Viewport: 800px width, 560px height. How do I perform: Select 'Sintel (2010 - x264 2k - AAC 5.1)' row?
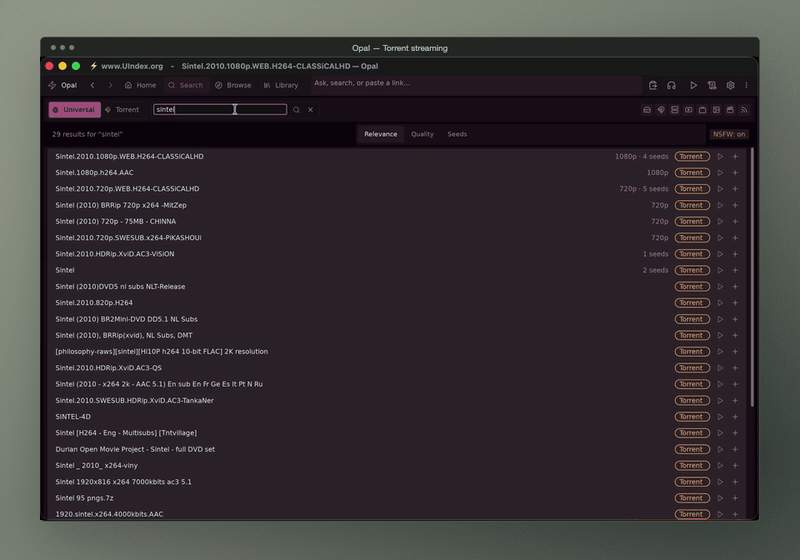pos(398,384)
